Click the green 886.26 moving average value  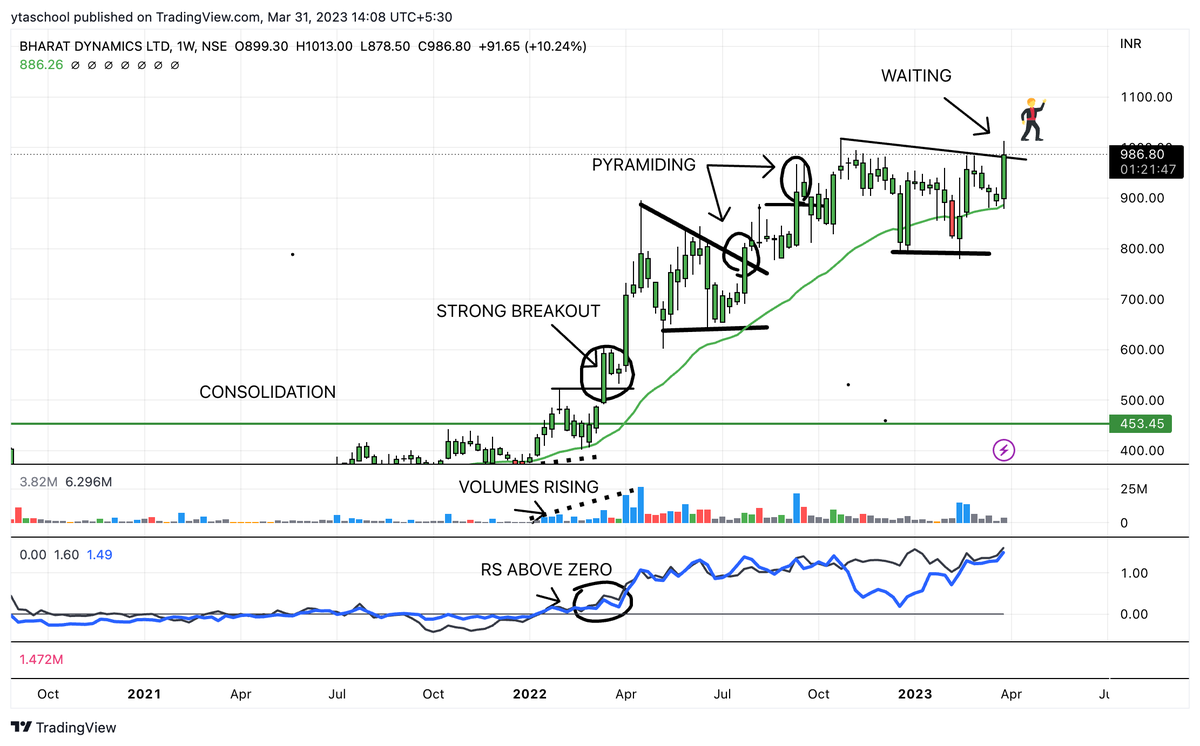click(42, 64)
